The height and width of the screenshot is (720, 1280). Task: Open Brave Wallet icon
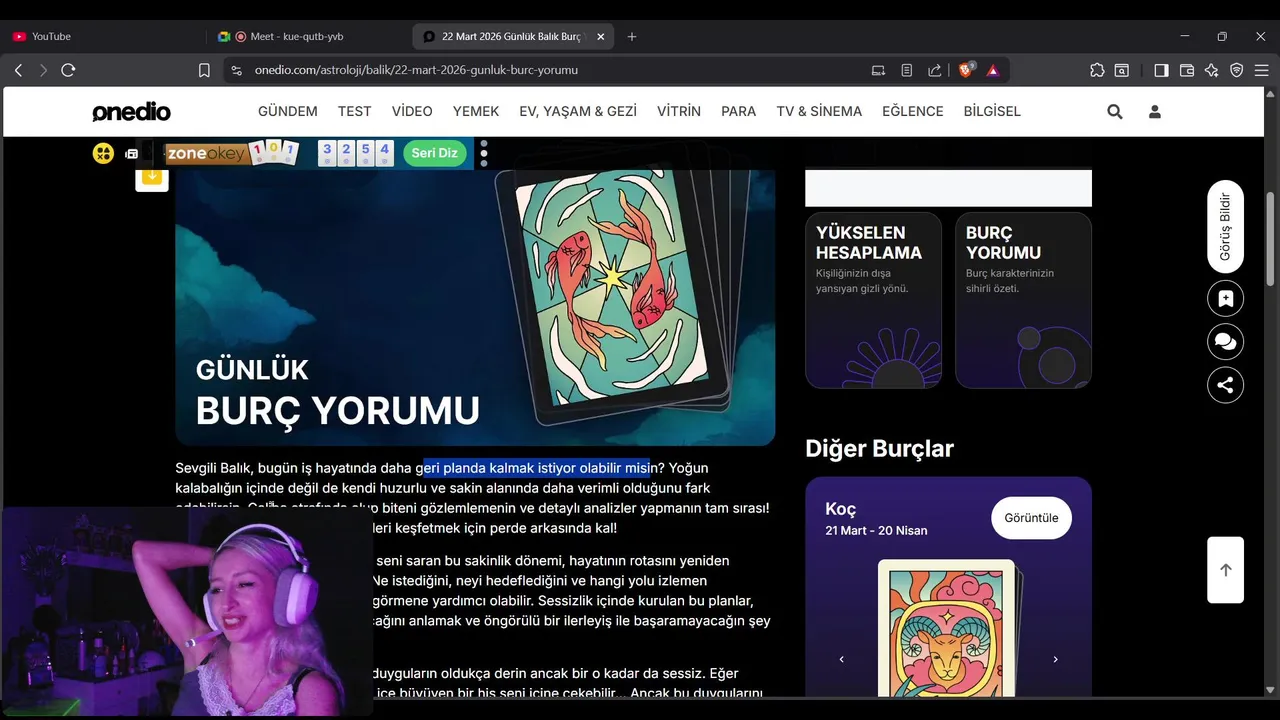click(x=1187, y=70)
